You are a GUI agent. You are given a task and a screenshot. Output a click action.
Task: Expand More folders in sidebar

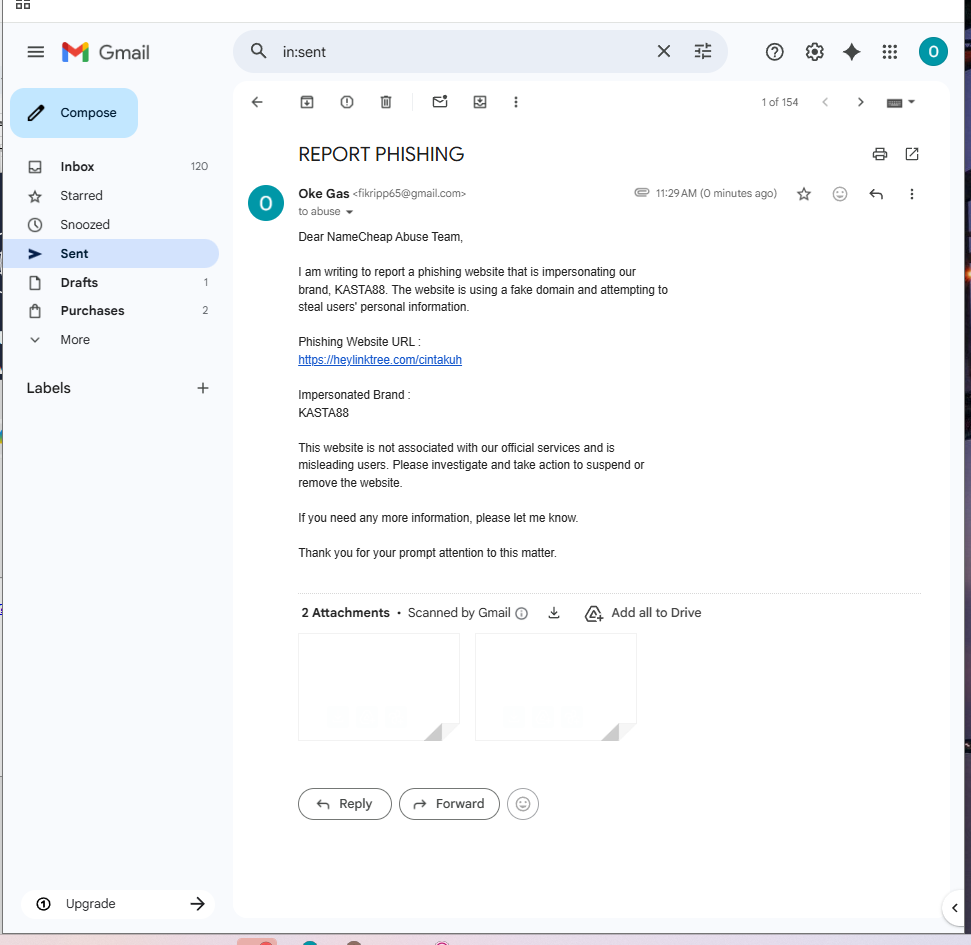74,340
